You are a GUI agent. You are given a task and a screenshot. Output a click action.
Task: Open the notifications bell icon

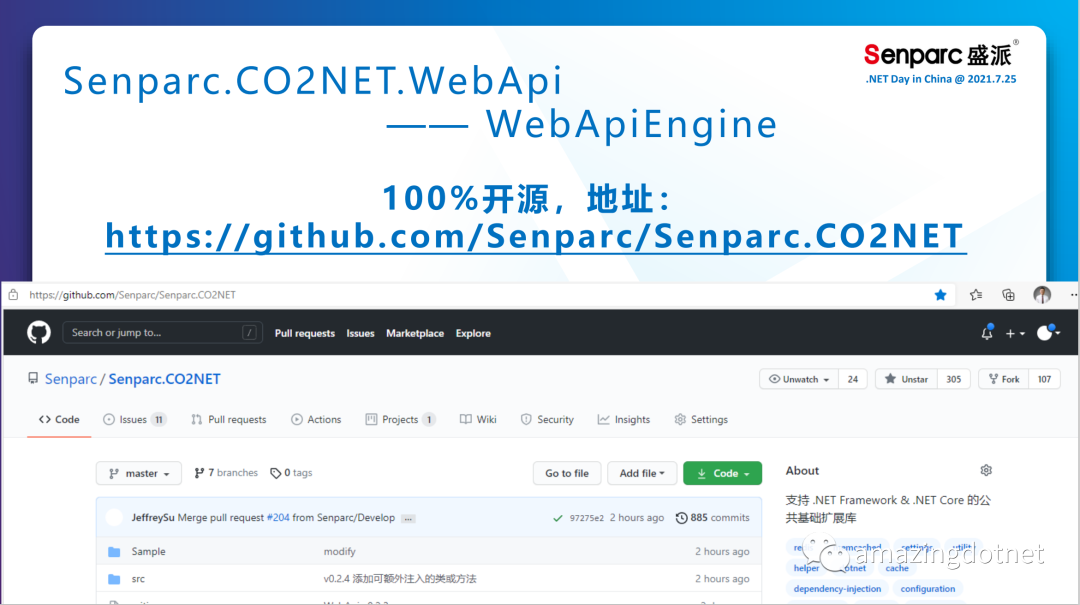point(987,333)
